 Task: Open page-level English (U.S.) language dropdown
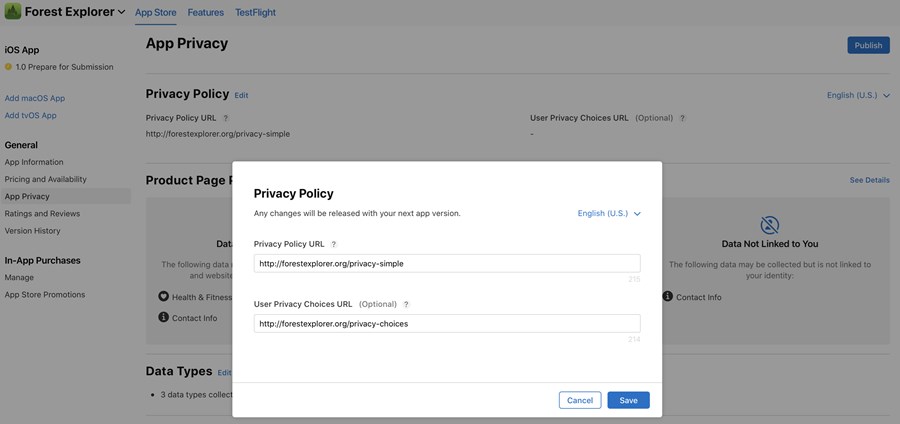coord(858,95)
